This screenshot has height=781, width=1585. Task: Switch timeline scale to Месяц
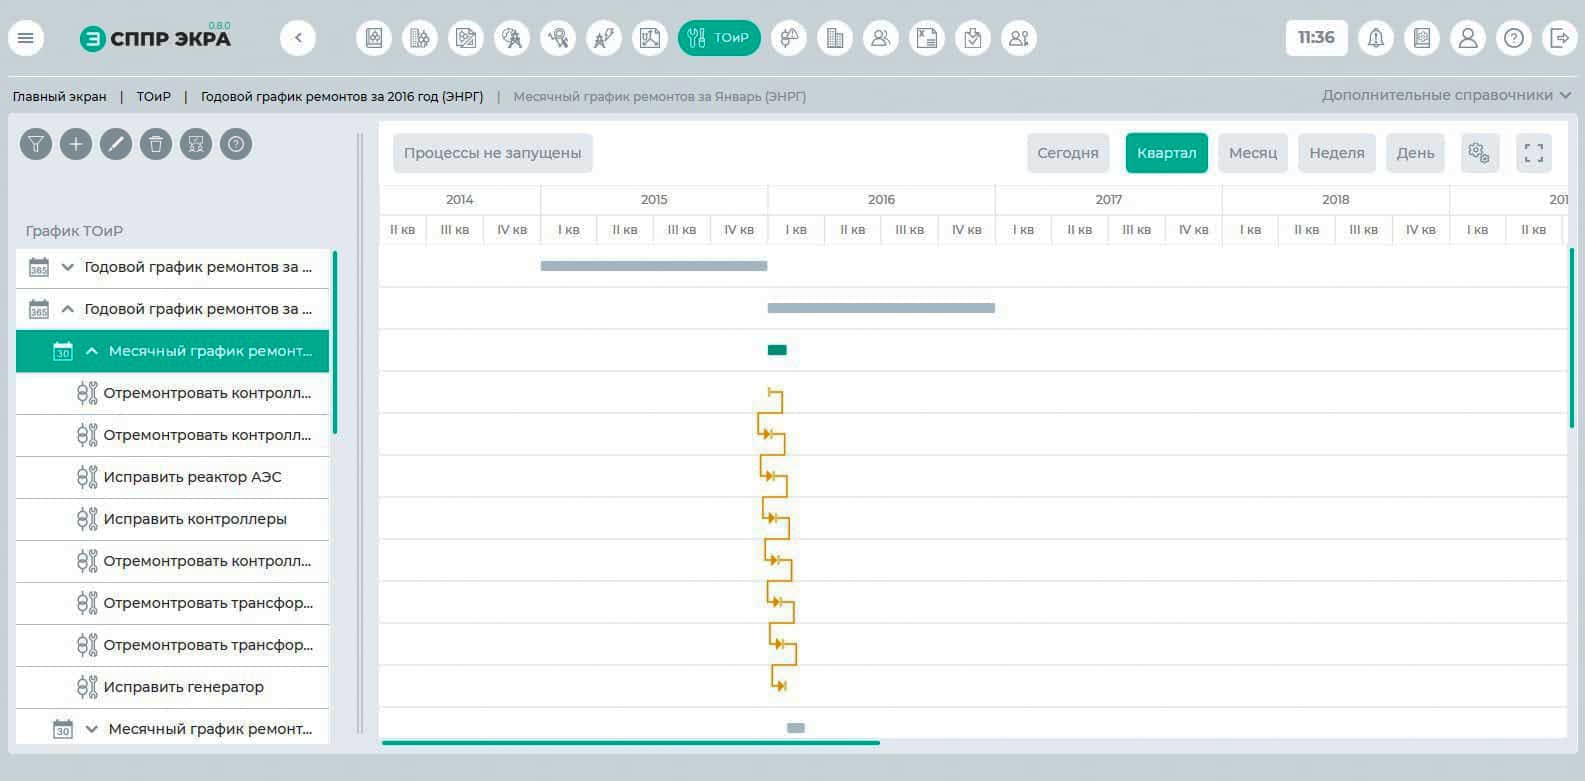(x=1253, y=153)
